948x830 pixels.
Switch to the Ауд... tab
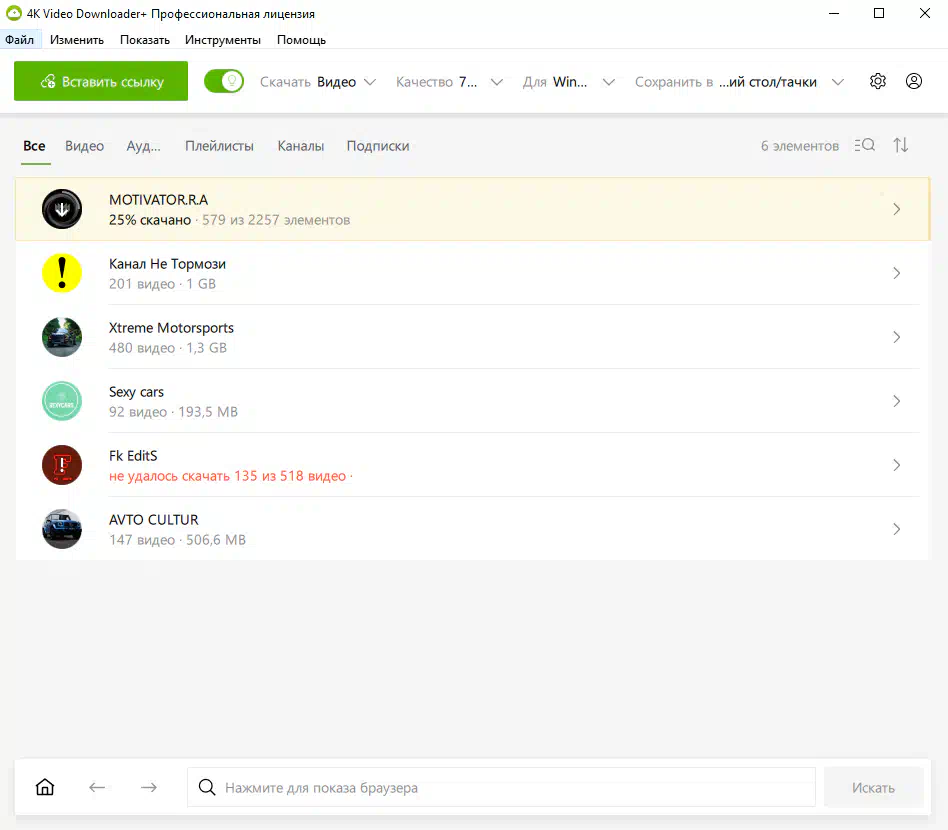143,146
